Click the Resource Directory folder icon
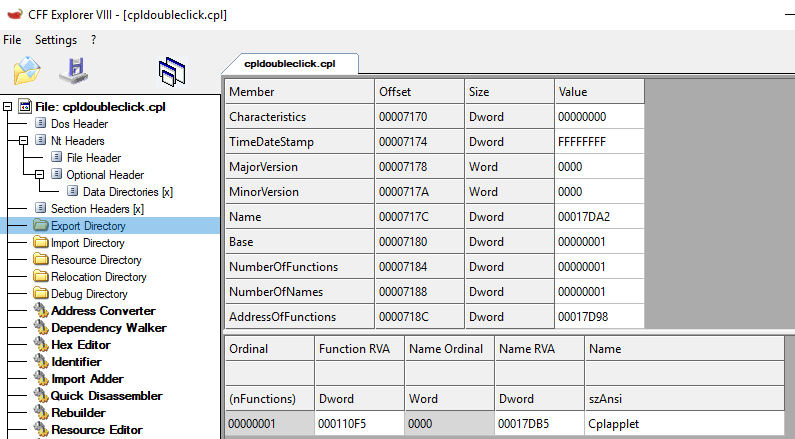The width and height of the screenshot is (795, 439). (x=41, y=259)
